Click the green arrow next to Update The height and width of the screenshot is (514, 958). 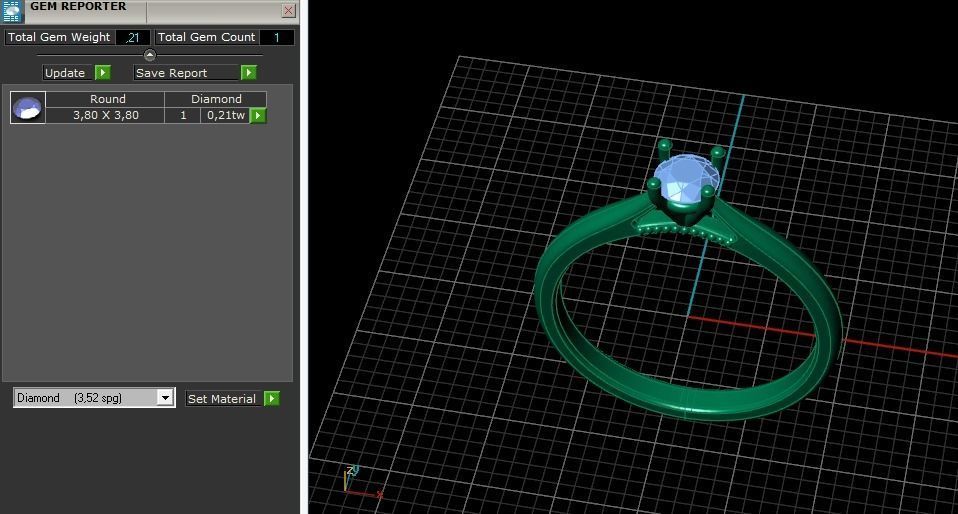click(x=103, y=73)
